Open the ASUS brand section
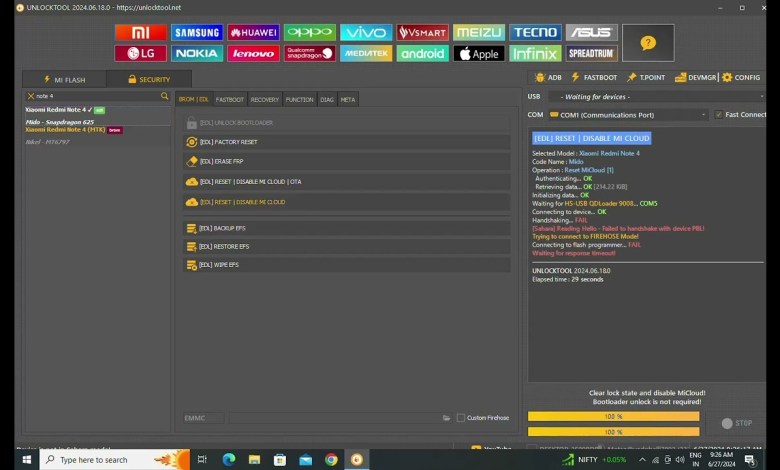This screenshot has height=470, width=780. pyautogui.click(x=591, y=32)
